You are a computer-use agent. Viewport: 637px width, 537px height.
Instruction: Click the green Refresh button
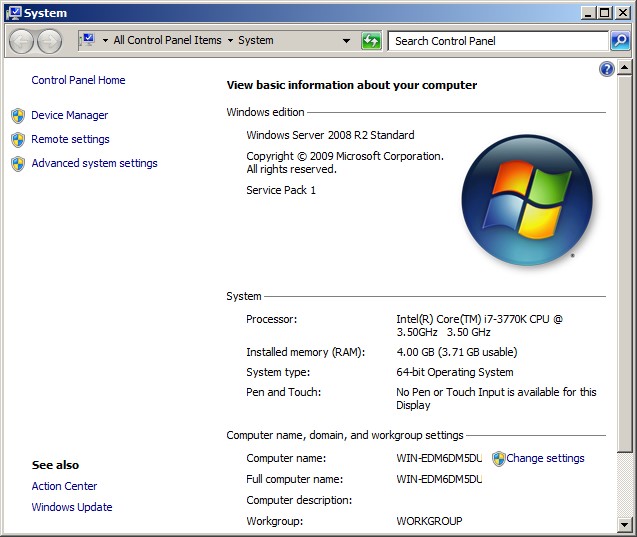click(371, 41)
